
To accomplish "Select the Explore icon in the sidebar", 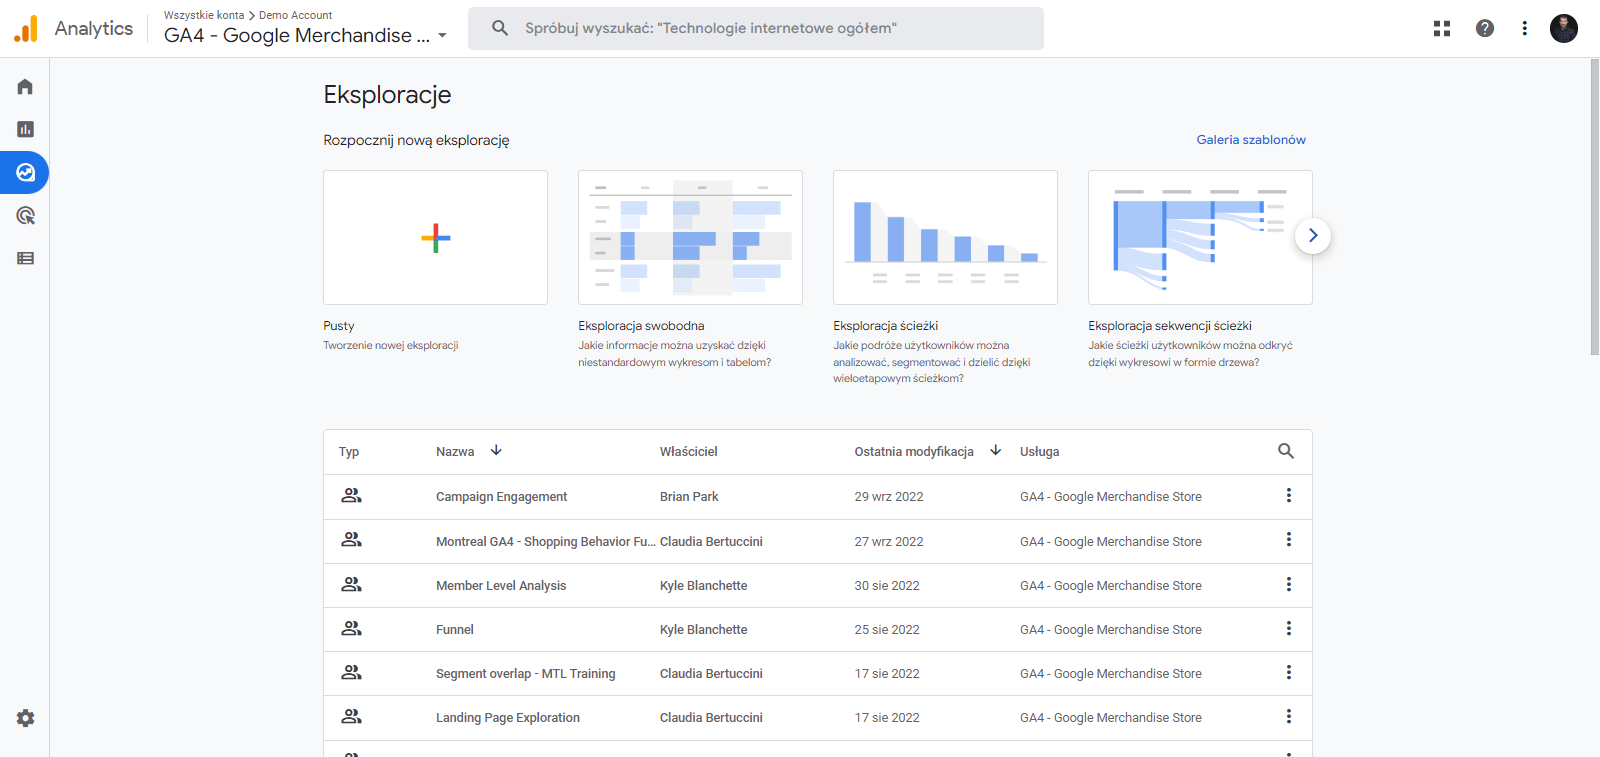I will pyautogui.click(x=25, y=173).
